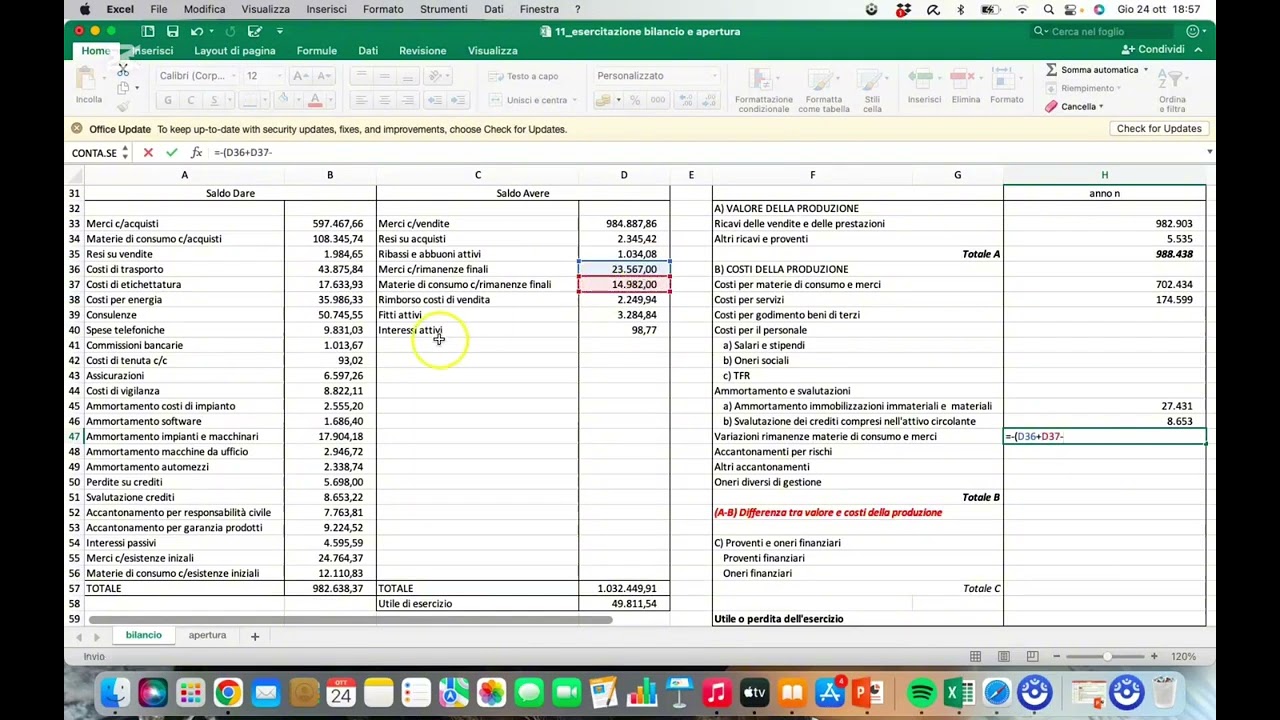This screenshot has height=720, width=1280.
Task: Cancel formula entry with red X
Action: point(148,152)
